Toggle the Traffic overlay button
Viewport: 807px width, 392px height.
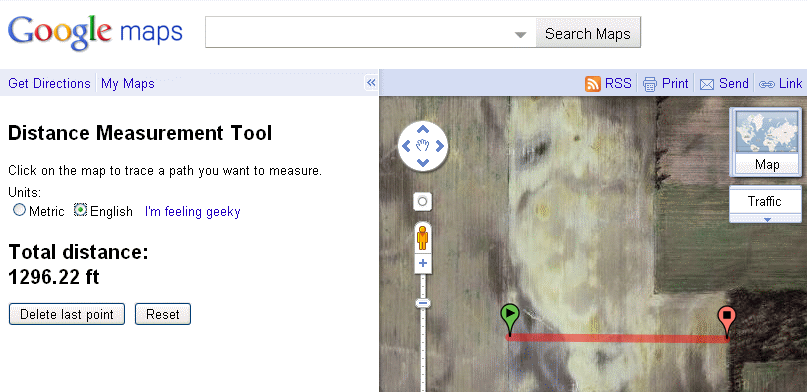(x=765, y=201)
